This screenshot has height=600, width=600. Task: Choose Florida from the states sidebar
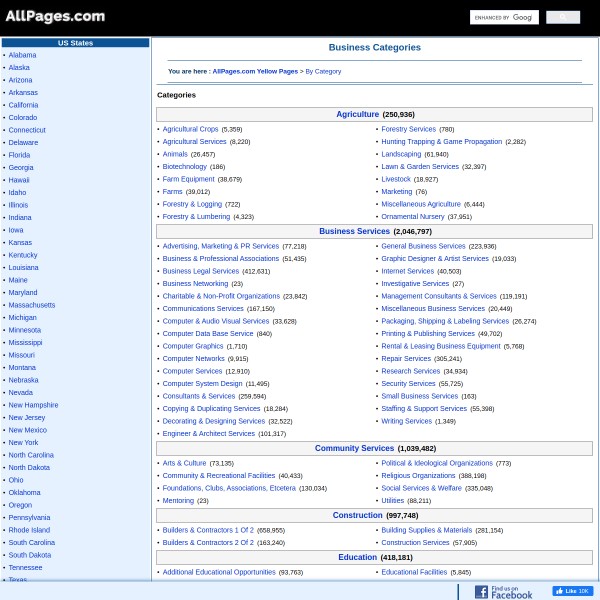click(x=19, y=155)
